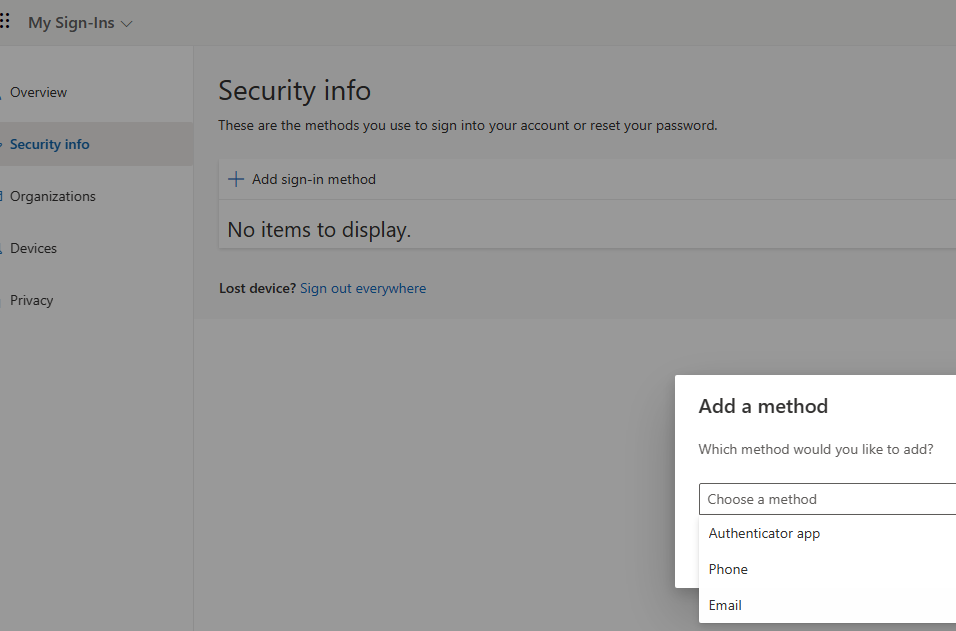Open the Privacy sidebar item
The image size is (956, 631).
31,300
